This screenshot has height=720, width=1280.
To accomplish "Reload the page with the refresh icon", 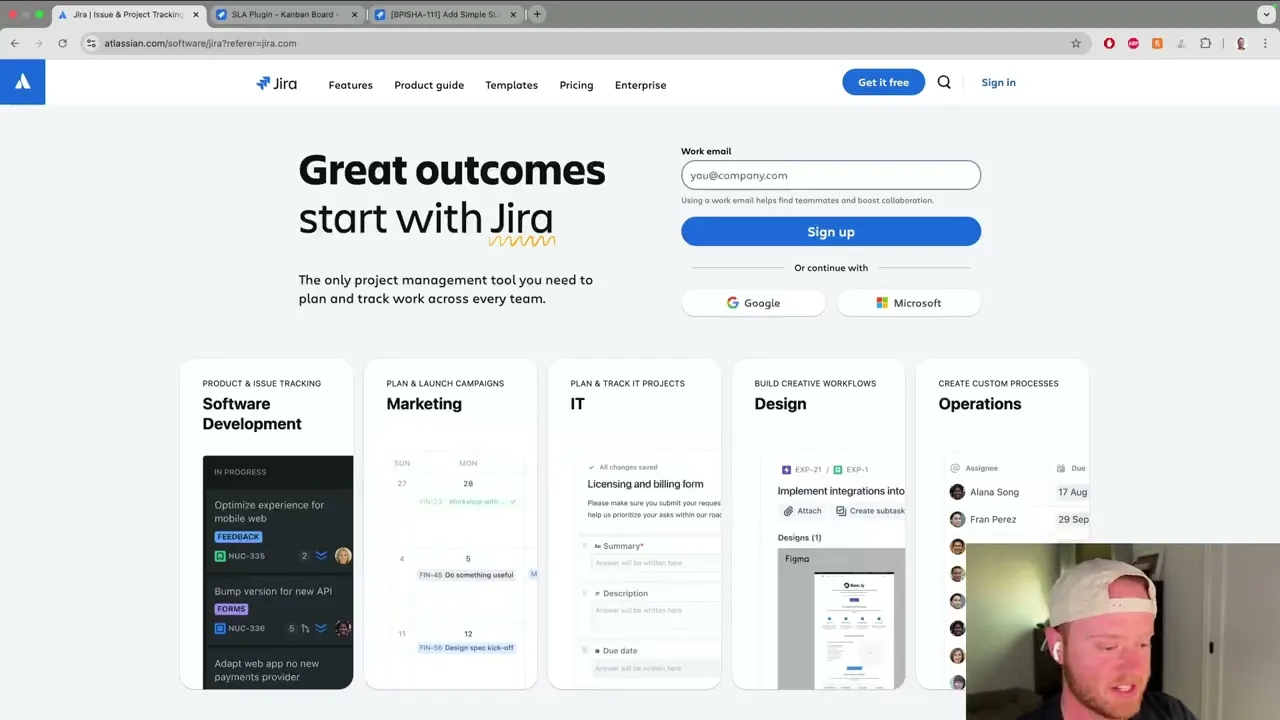I will point(62,43).
